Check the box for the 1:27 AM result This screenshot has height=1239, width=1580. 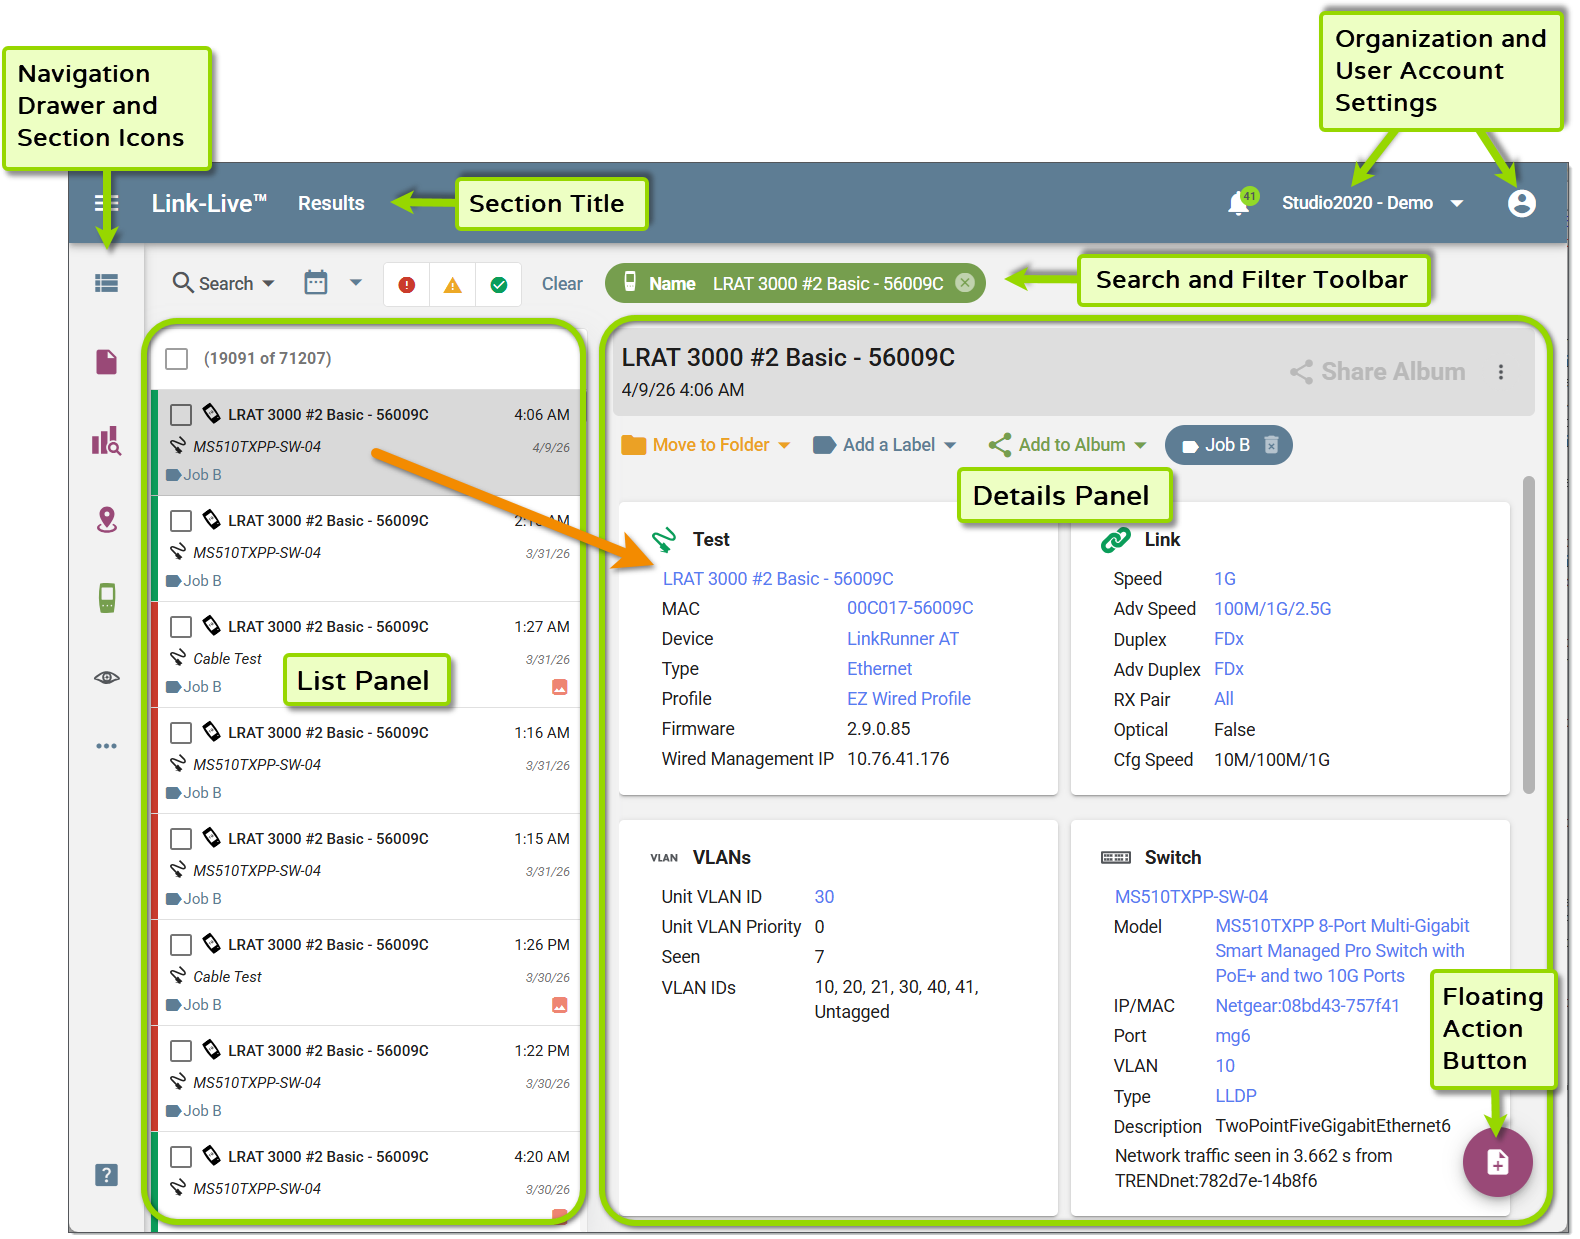181,627
